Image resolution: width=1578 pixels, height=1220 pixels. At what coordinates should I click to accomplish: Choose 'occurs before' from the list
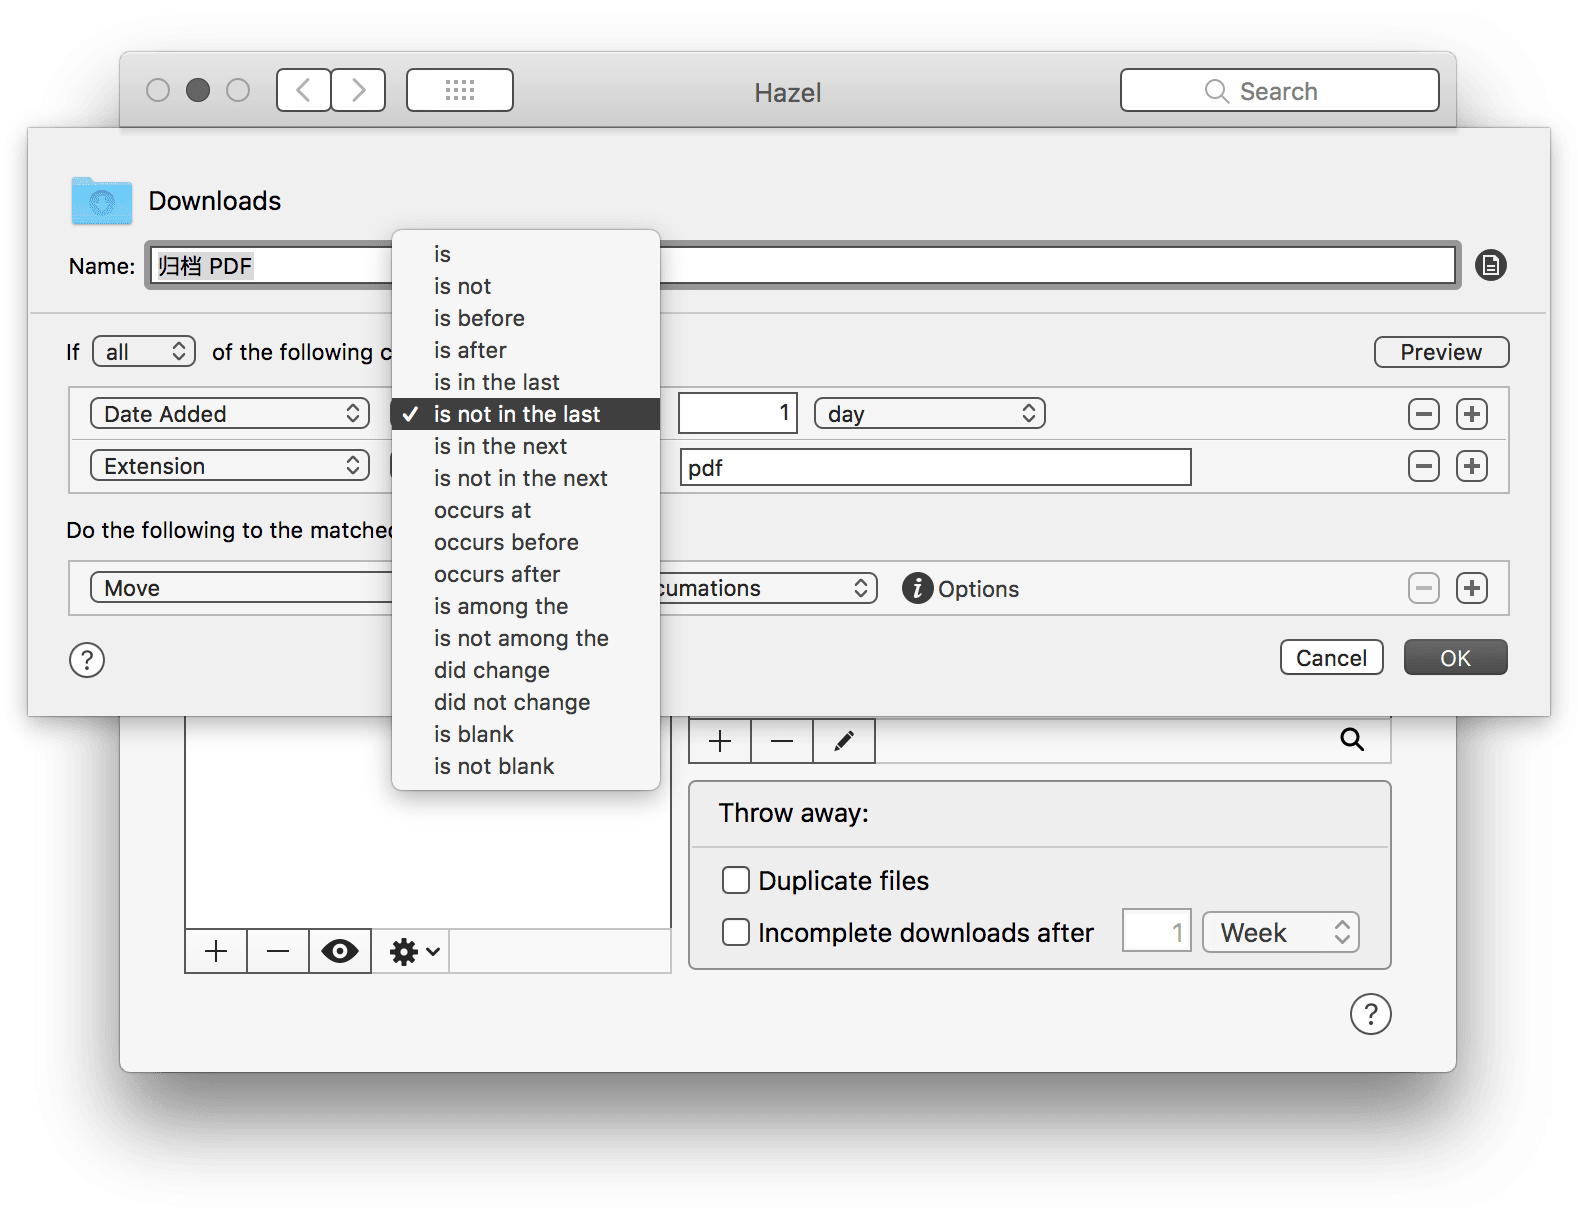coord(506,542)
